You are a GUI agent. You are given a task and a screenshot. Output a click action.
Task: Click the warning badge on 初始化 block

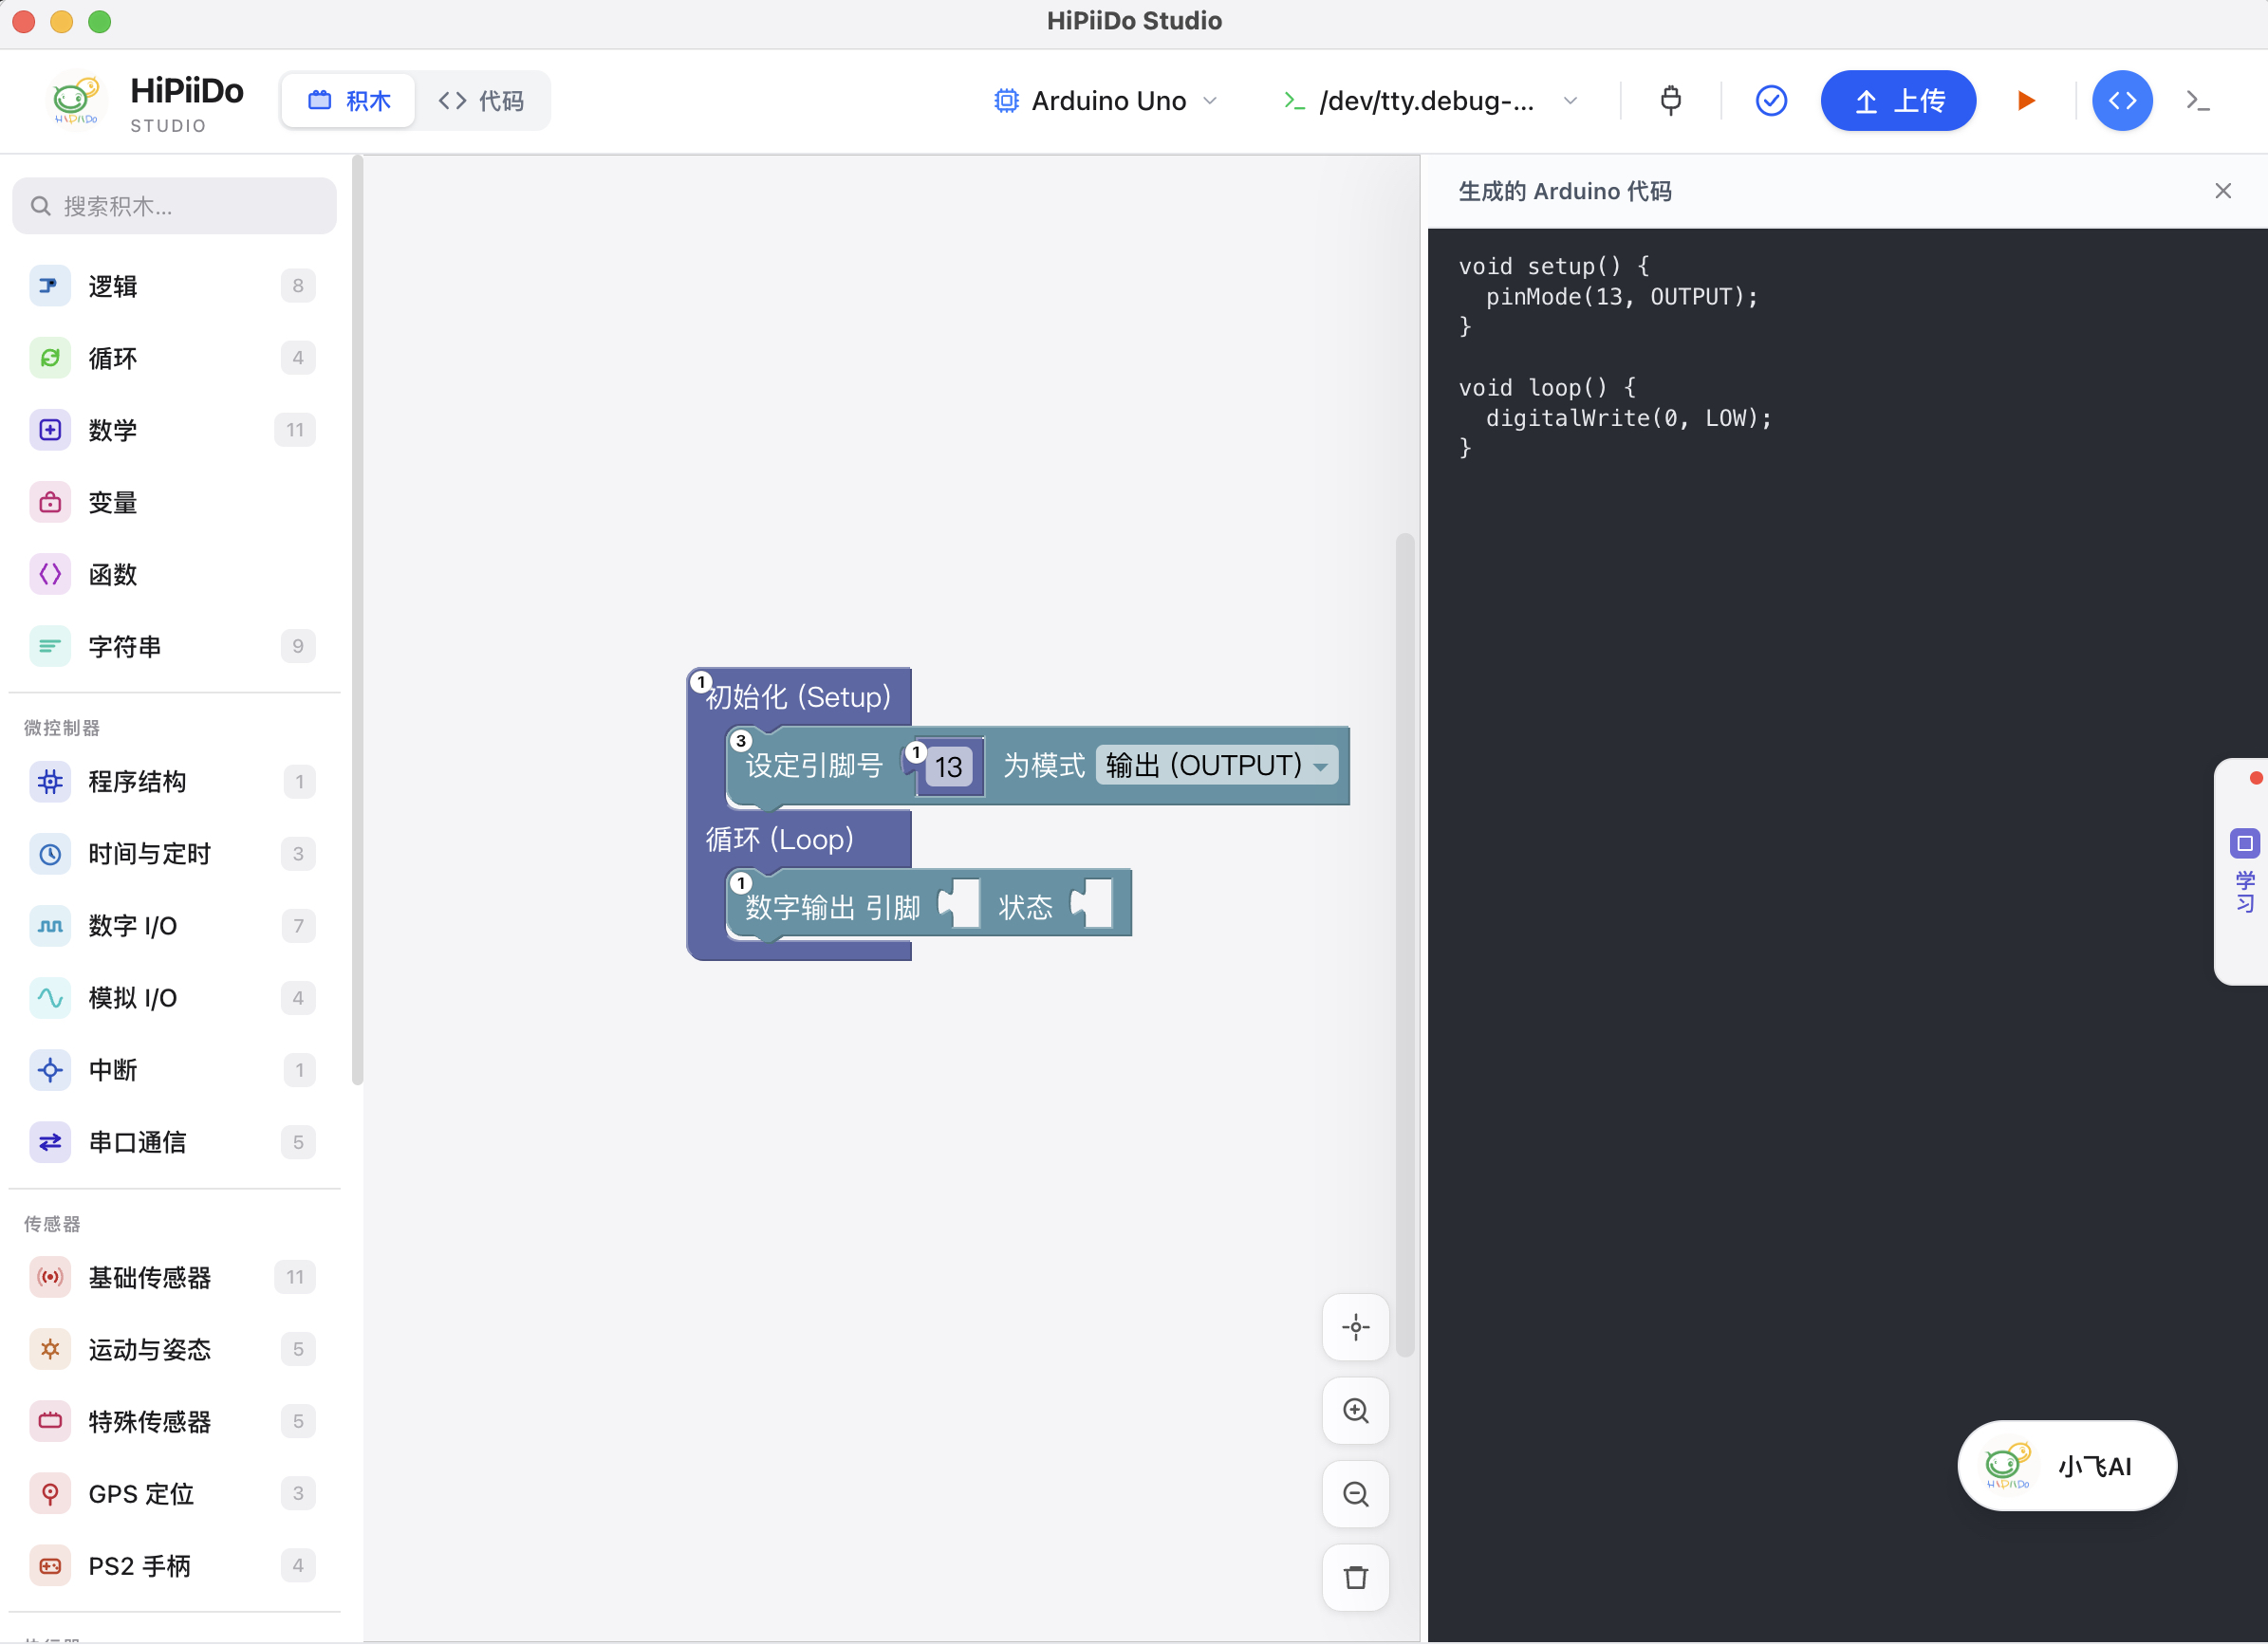pyautogui.click(x=702, y=682)
